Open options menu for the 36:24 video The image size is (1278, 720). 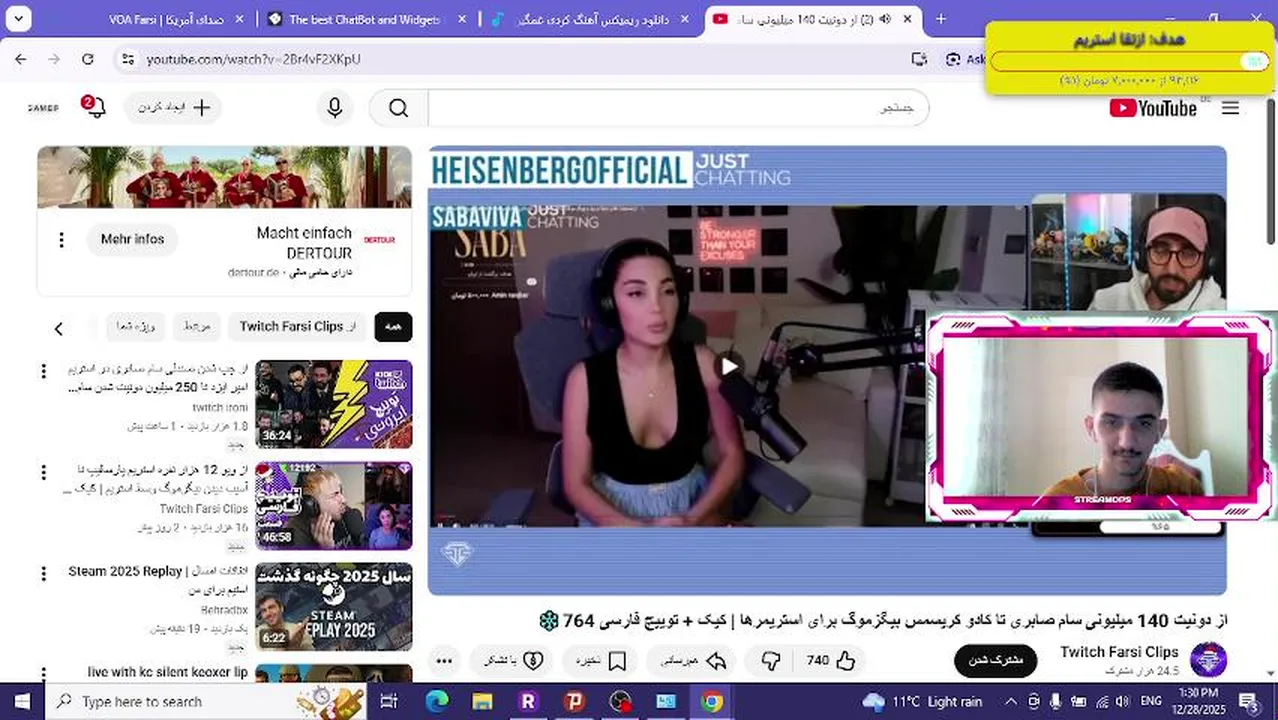point(43,372)
